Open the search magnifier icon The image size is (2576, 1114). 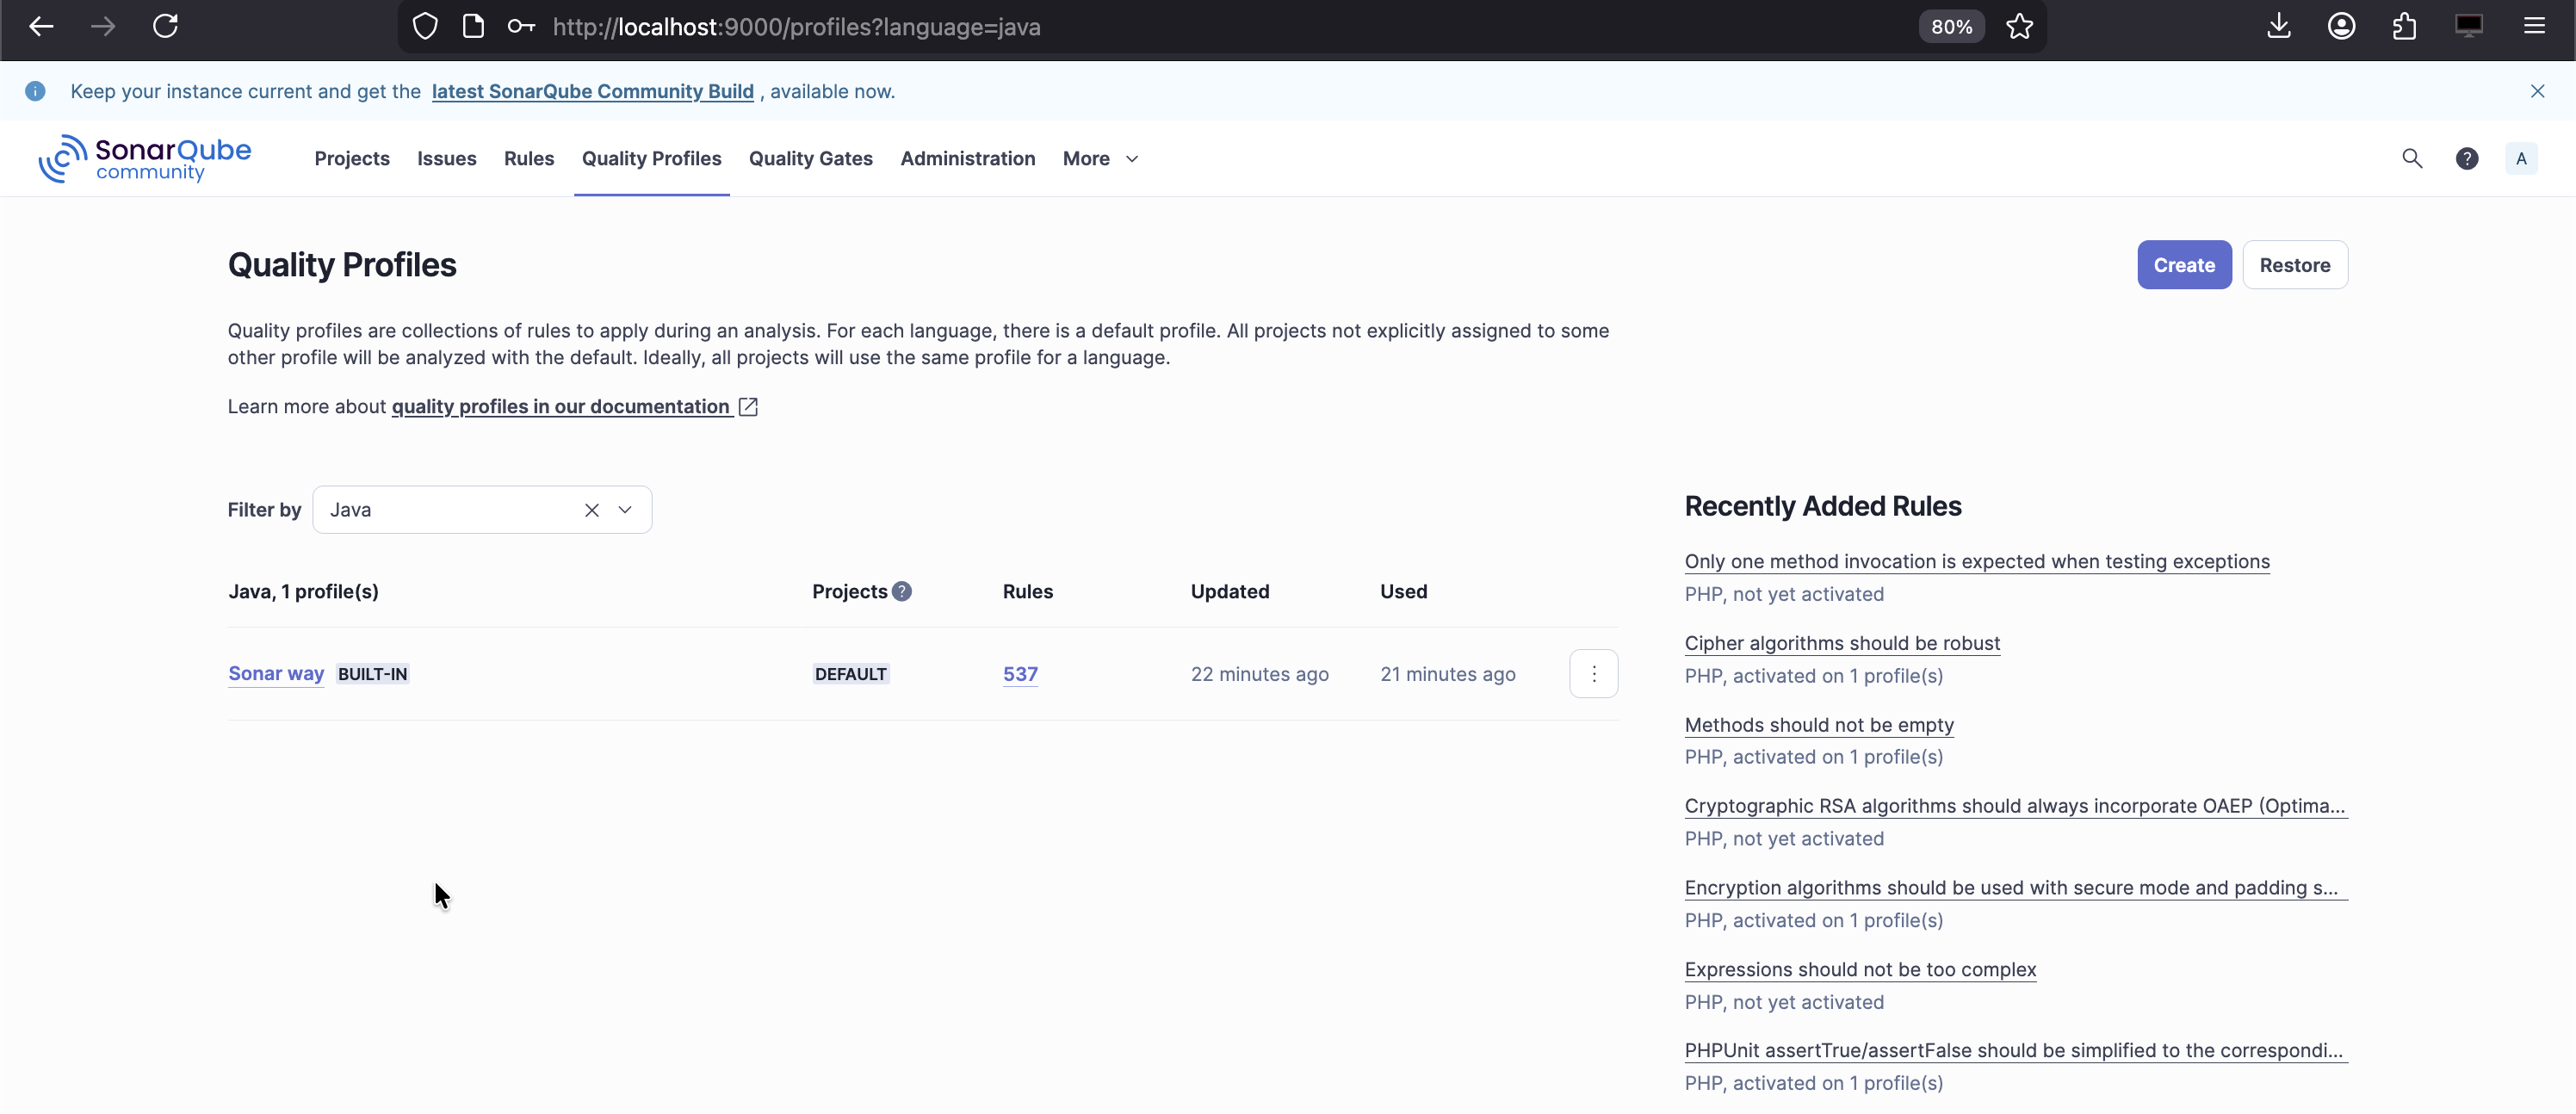(2412, 159)
